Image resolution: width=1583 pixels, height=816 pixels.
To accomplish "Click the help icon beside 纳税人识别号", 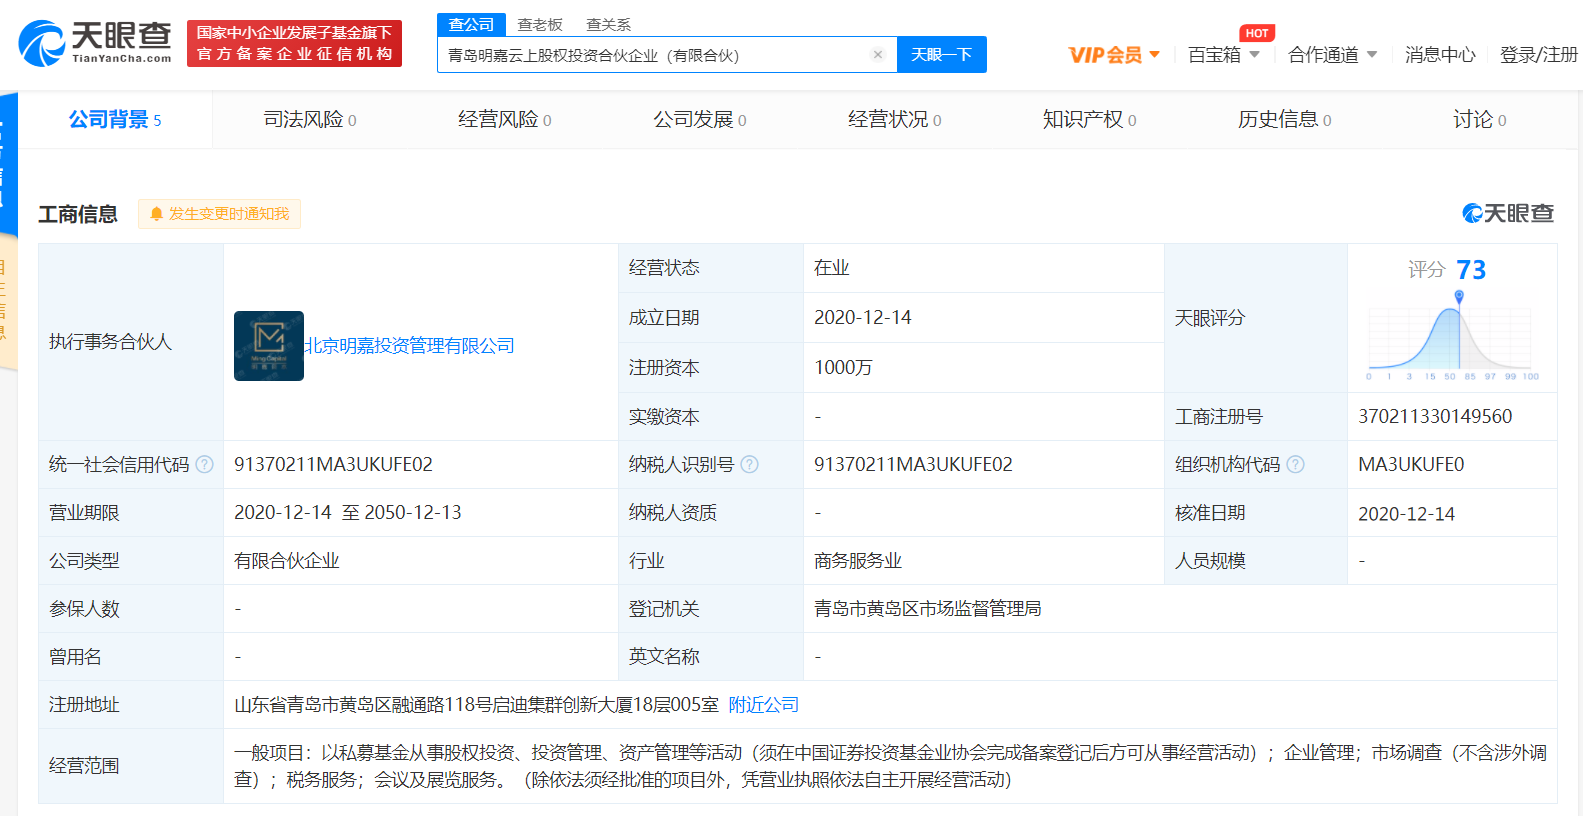I will (x=749, y=464).
